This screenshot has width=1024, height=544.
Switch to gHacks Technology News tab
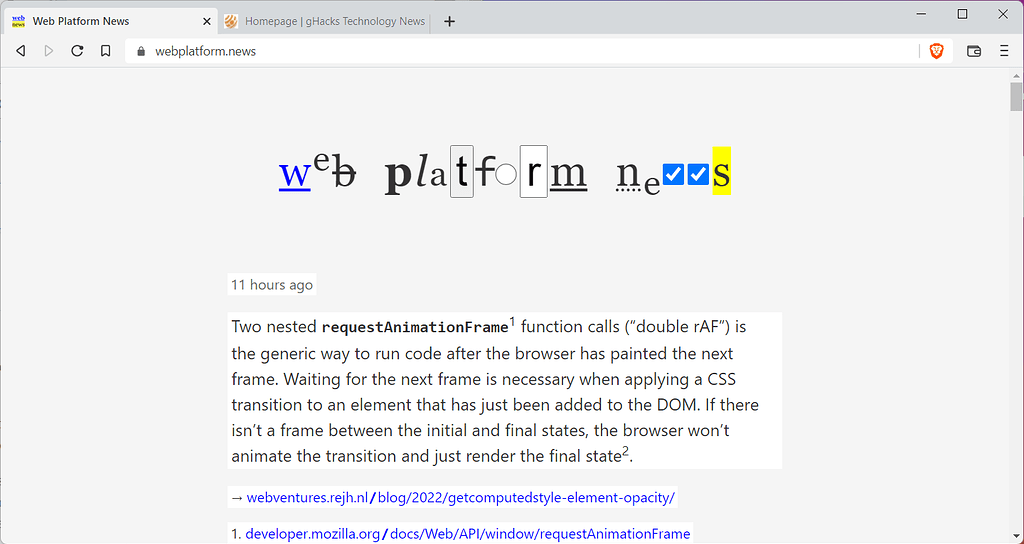point(327,22)
